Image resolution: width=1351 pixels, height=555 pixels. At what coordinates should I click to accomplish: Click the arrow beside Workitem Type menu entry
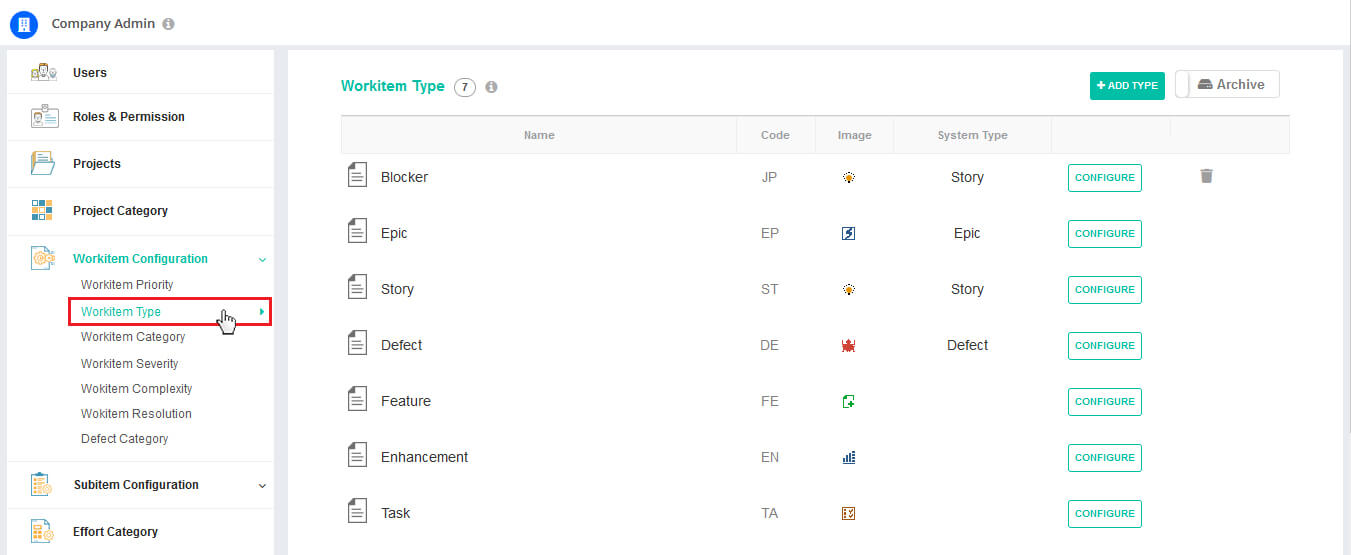(262, 312)
